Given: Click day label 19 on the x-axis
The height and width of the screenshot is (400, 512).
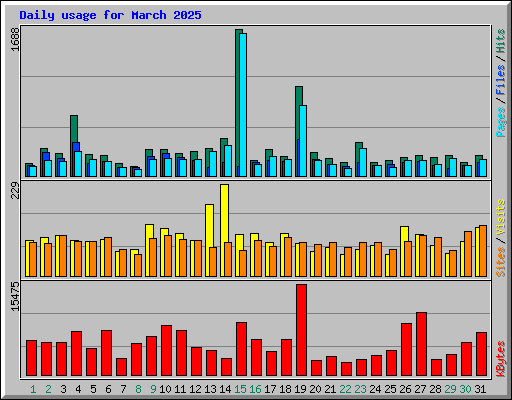Looking at the screenshot, I should click(x=300, y=389).
